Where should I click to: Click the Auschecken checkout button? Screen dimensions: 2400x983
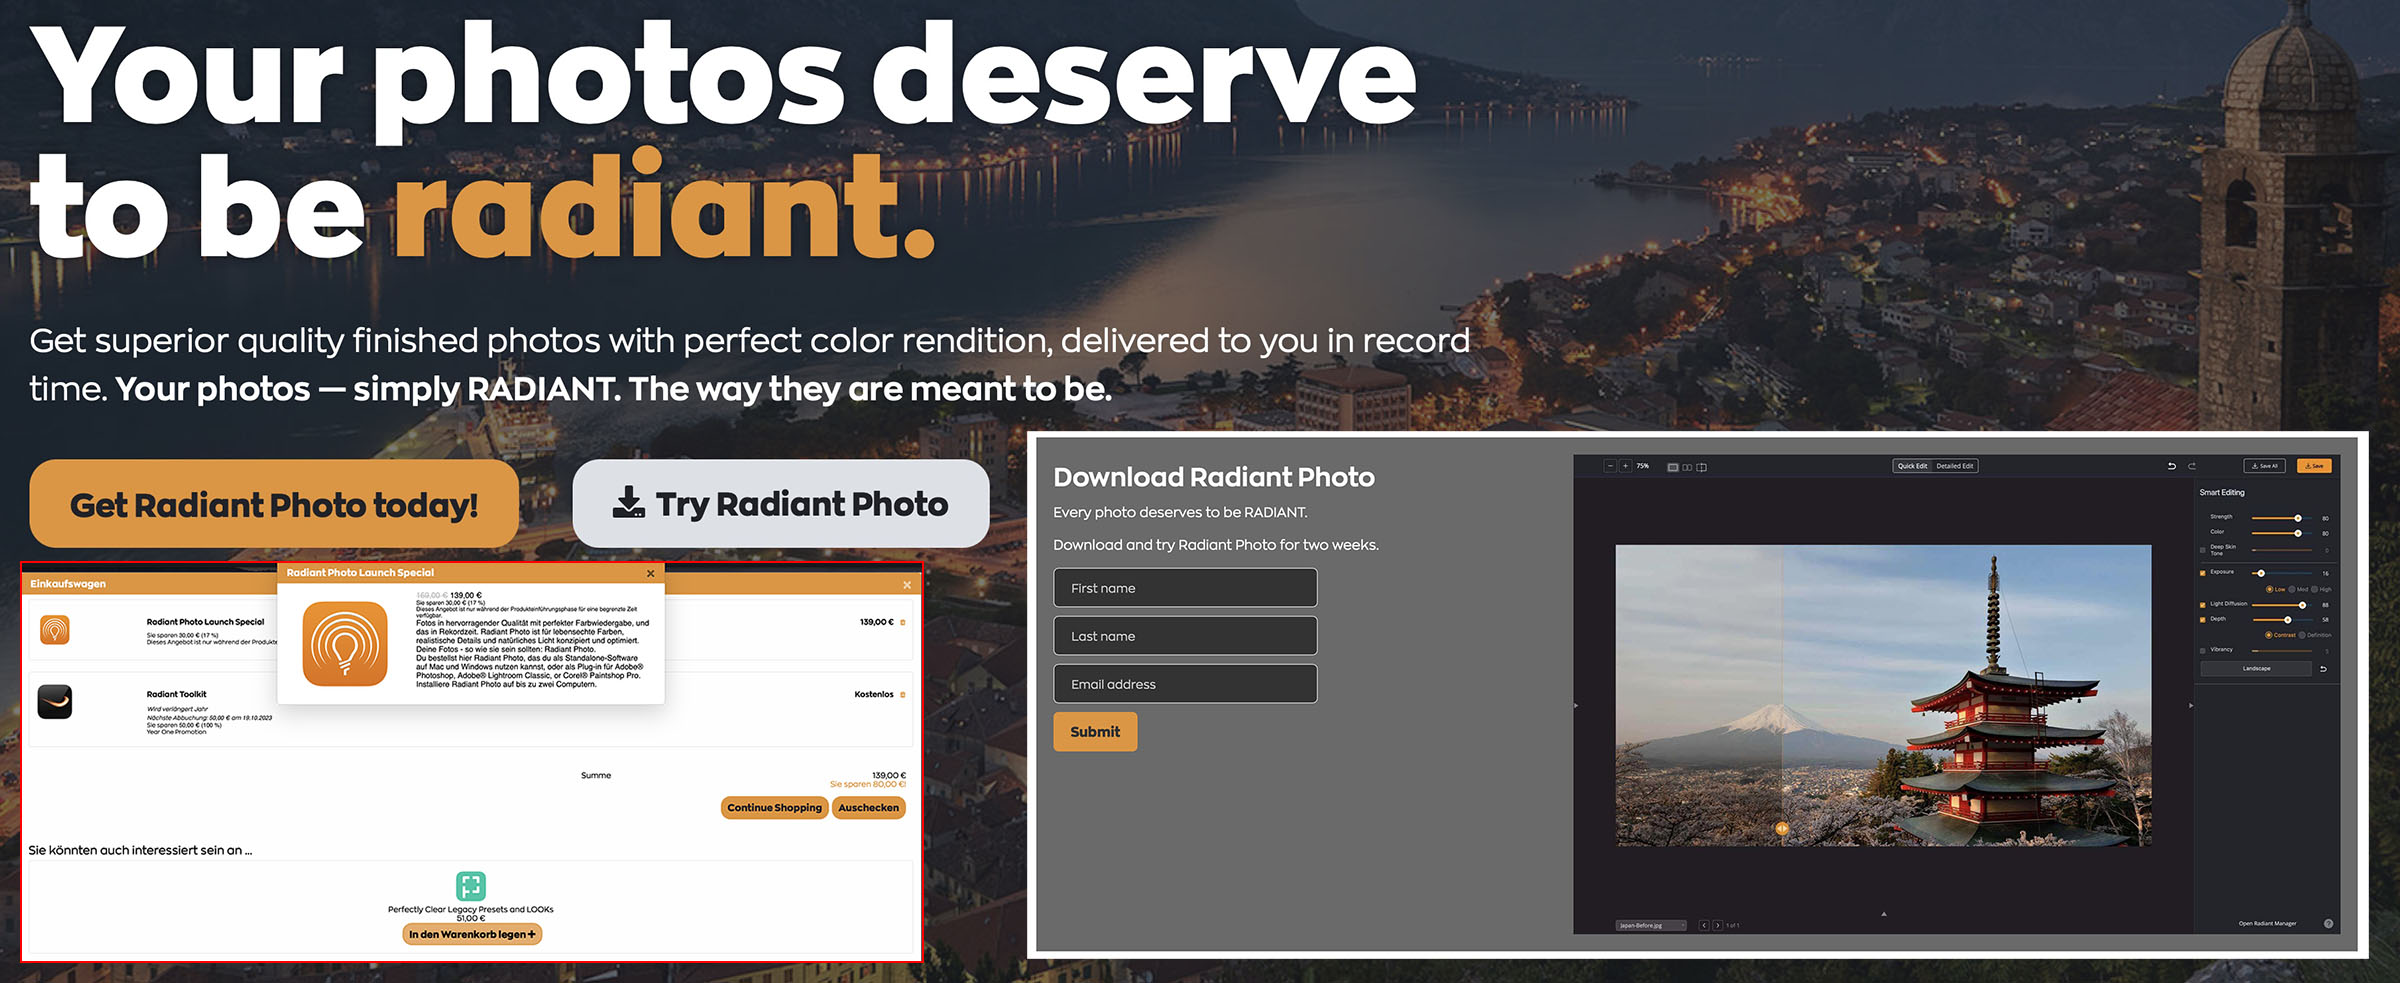[868, 808]
